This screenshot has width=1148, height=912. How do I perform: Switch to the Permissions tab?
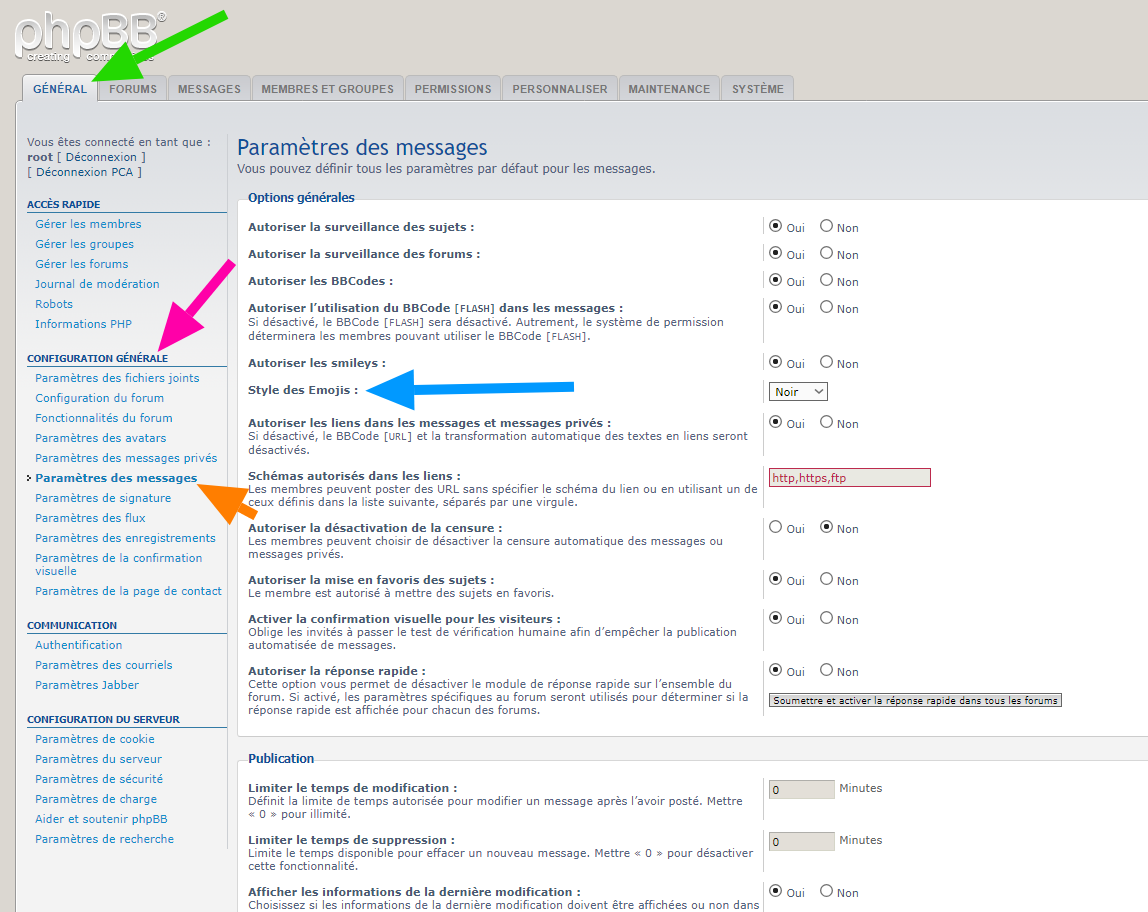pyautogui.click(x=453, y=89)
